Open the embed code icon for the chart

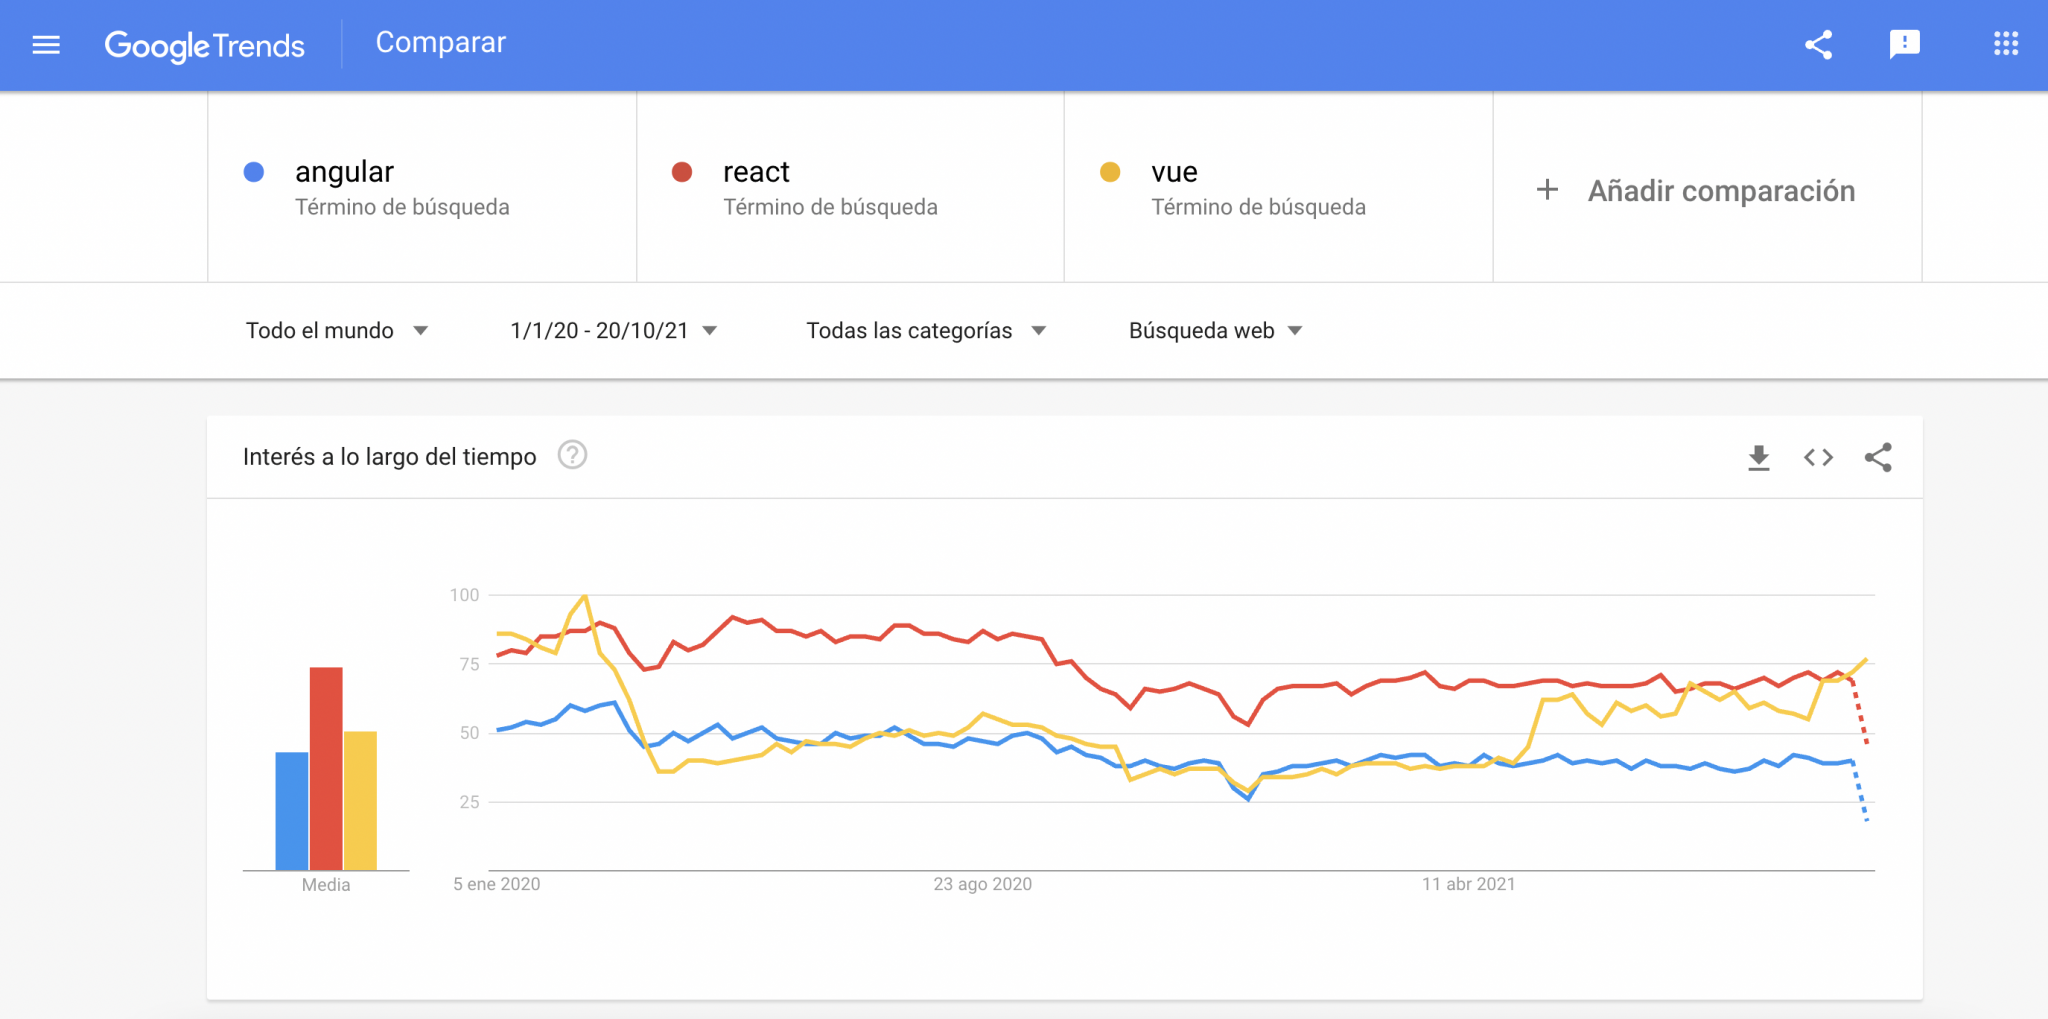click(x=1819, y=457)
